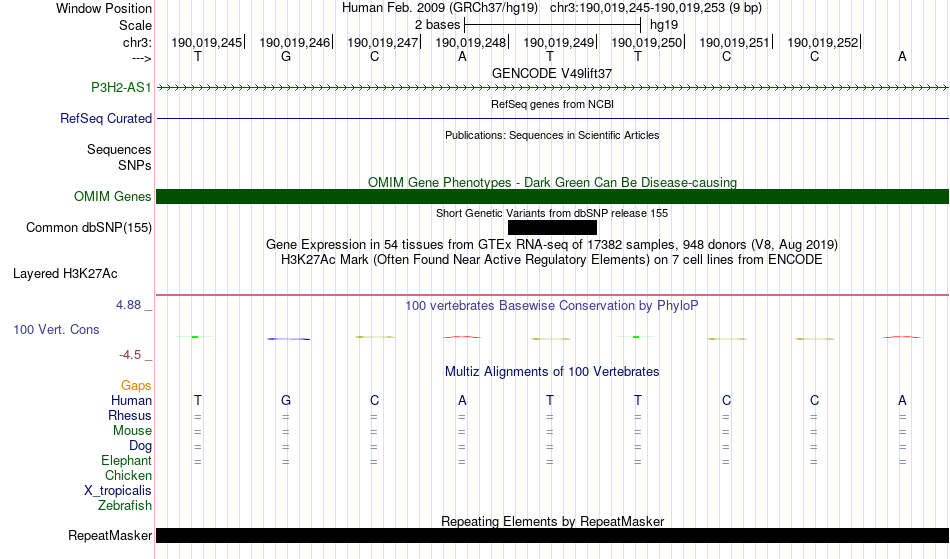Viewport: 950px width, 559px height.
Task: Click the Rhesus alignment row label
Action: click(x=130, y=416)
